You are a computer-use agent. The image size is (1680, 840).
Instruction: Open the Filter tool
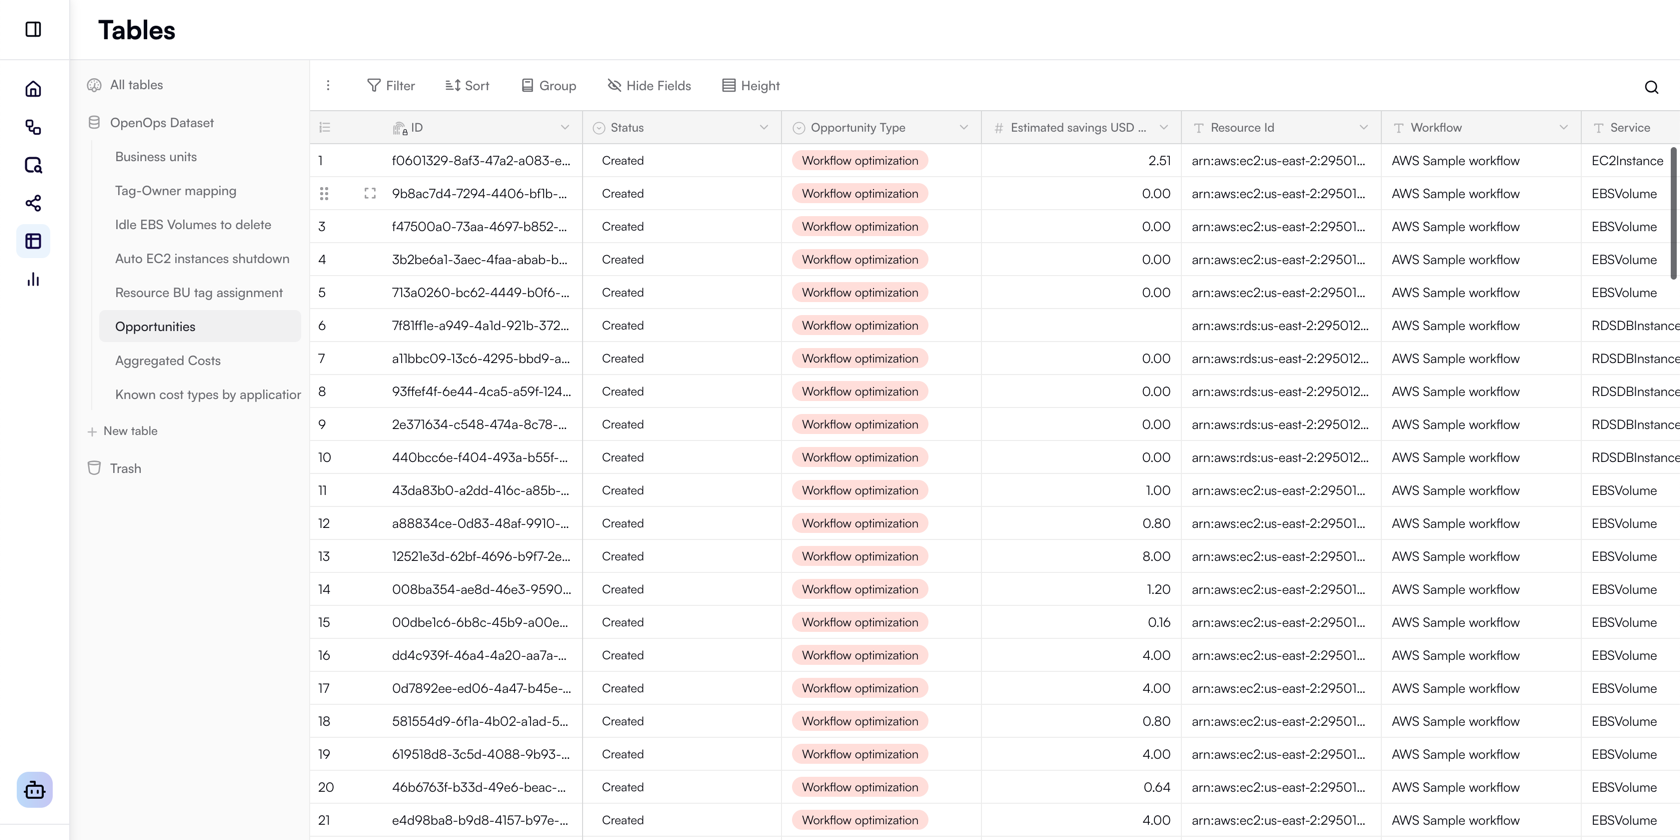click(x=391, y=86)
